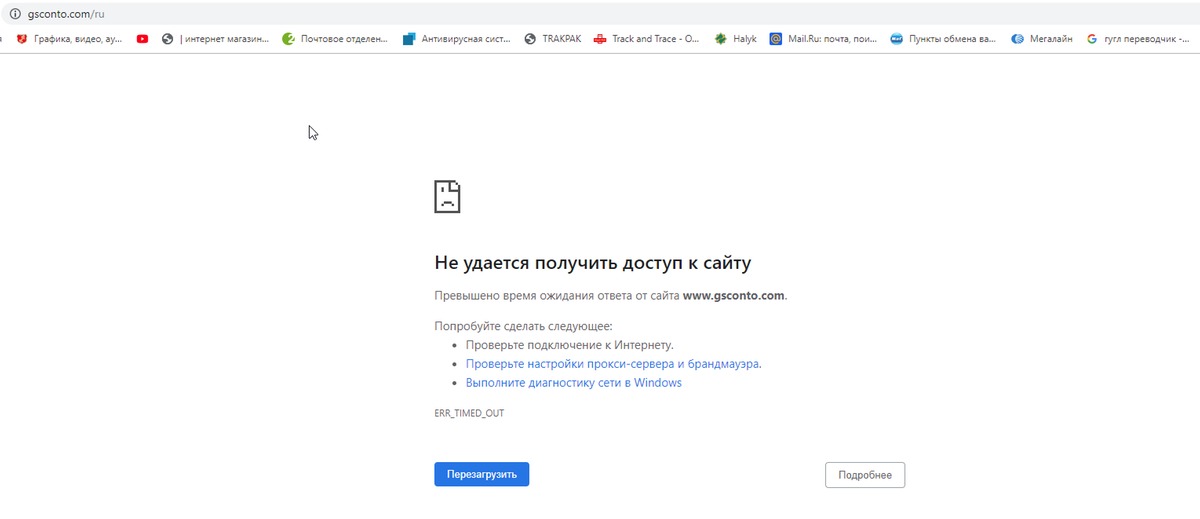Open the интернет магазин bookmark

click(x=216, y=39)
